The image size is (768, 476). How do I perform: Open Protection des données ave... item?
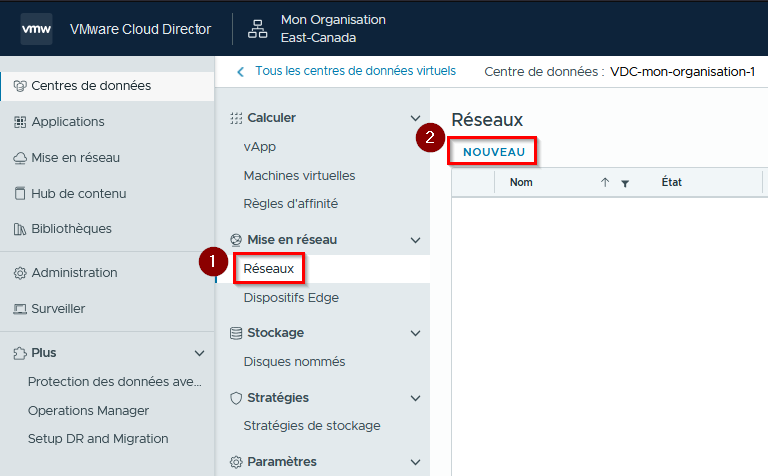click(x=115, y=381)
